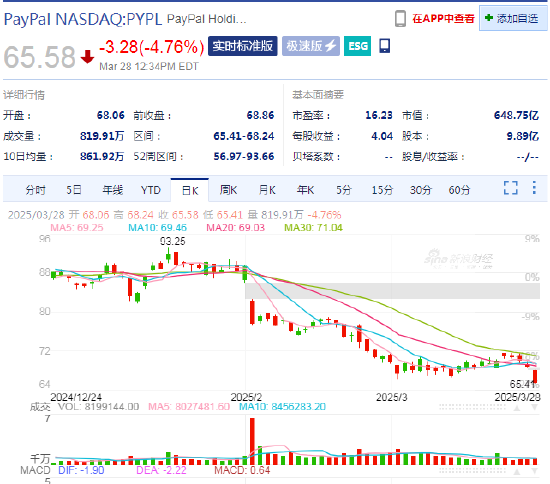Click the mobile device icon after ESG

point(384,46)
